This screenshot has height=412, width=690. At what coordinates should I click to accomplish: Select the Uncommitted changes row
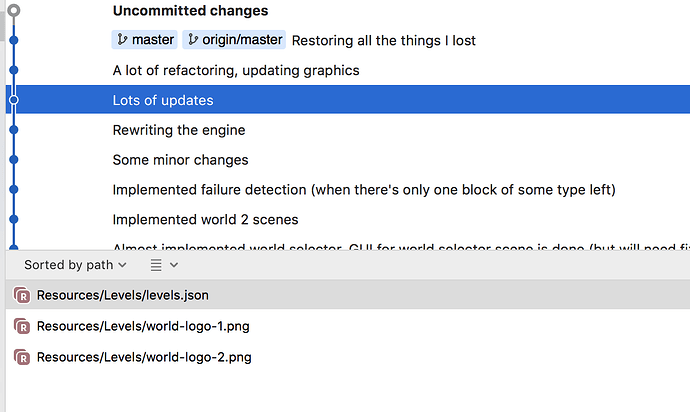(190, 11)
